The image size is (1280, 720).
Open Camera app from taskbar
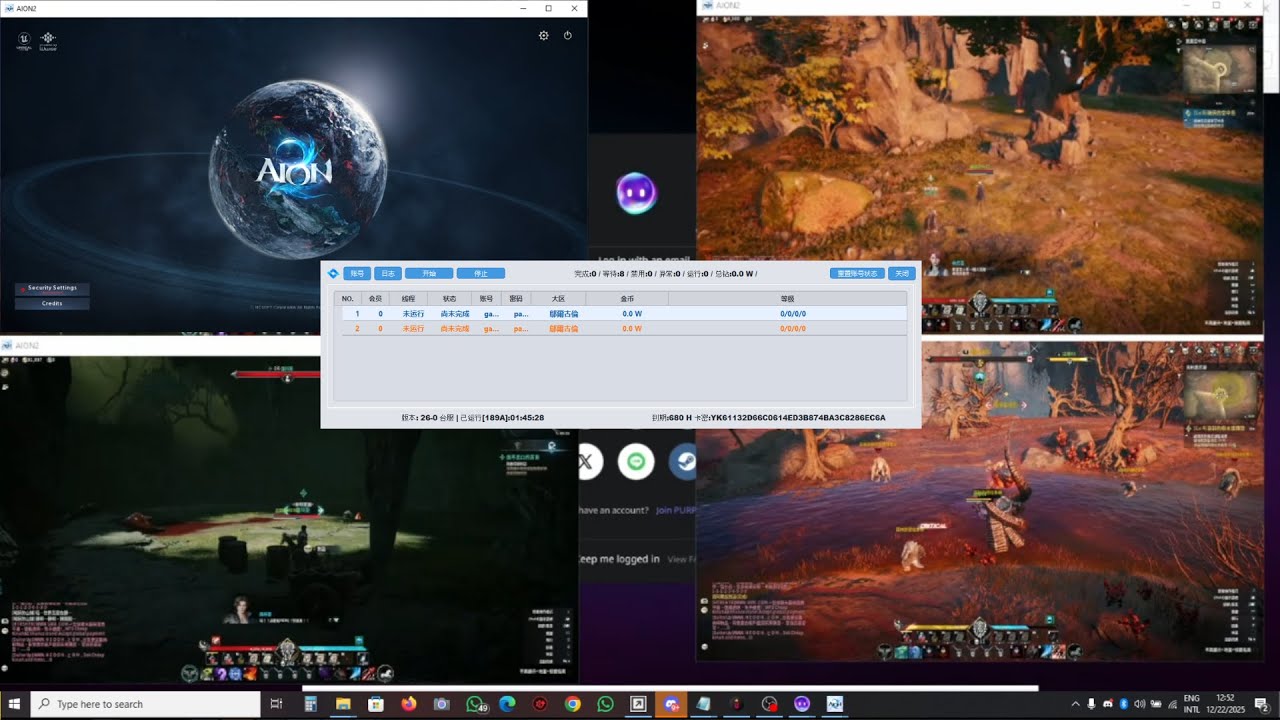tap(441, 704)
